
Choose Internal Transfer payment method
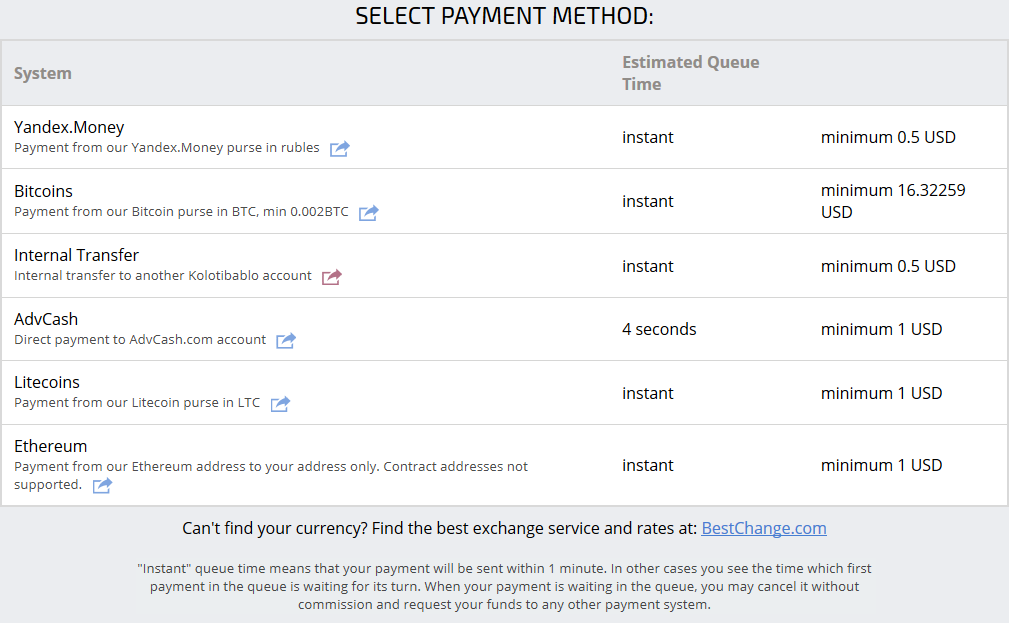(76, 255)
